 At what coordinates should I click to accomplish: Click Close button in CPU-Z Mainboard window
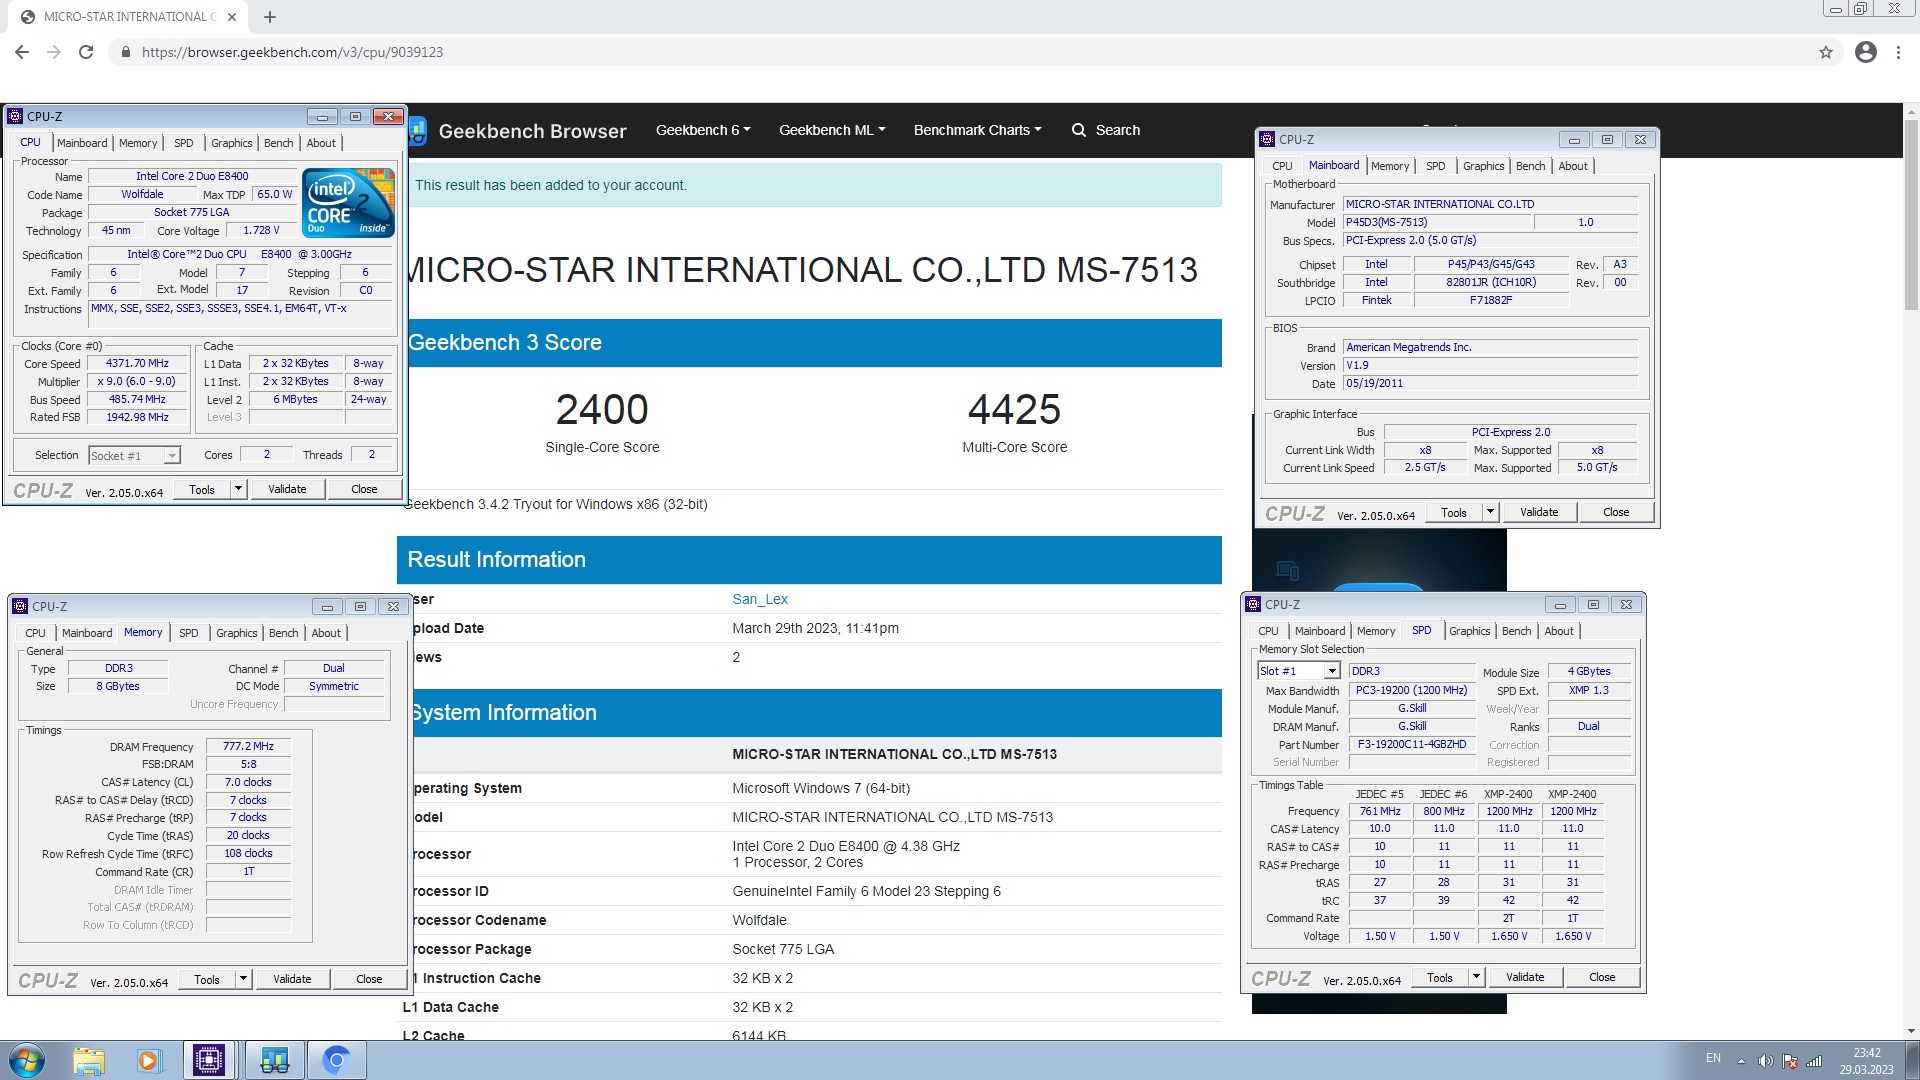(x=1616, y=512)
